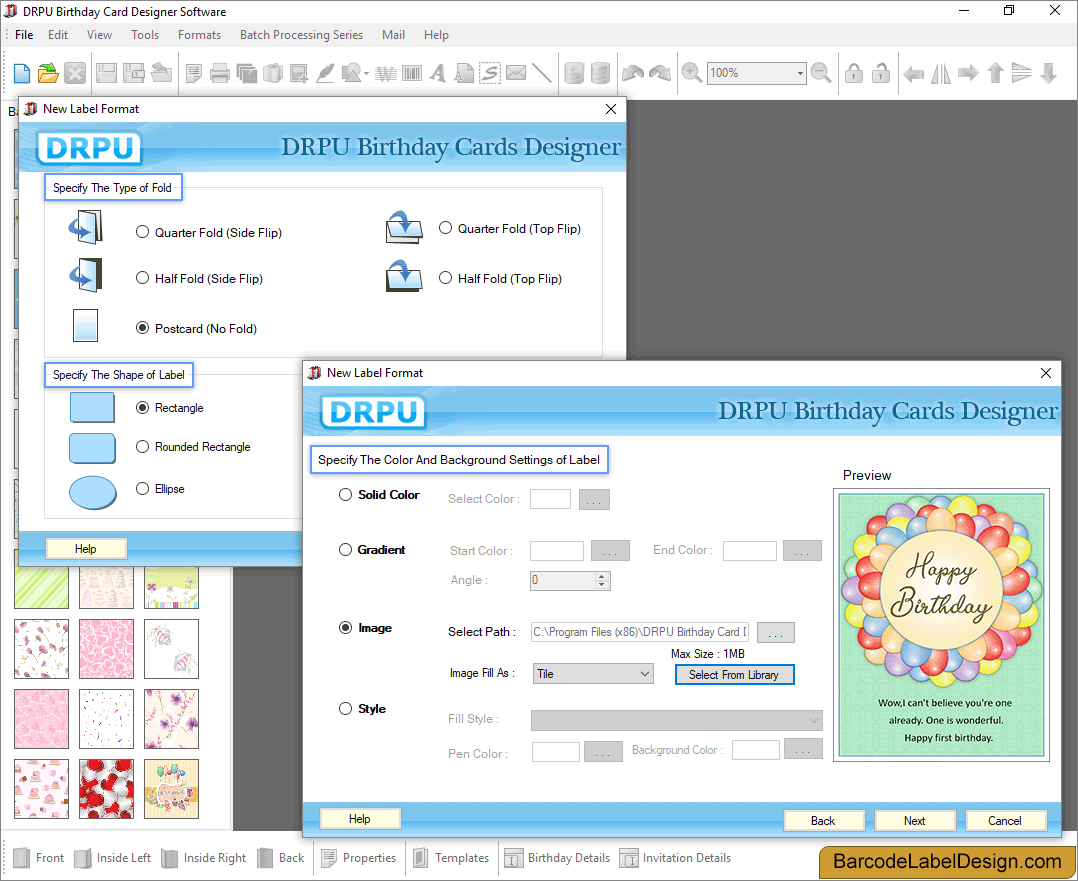Open the File menu

[24, 34]
